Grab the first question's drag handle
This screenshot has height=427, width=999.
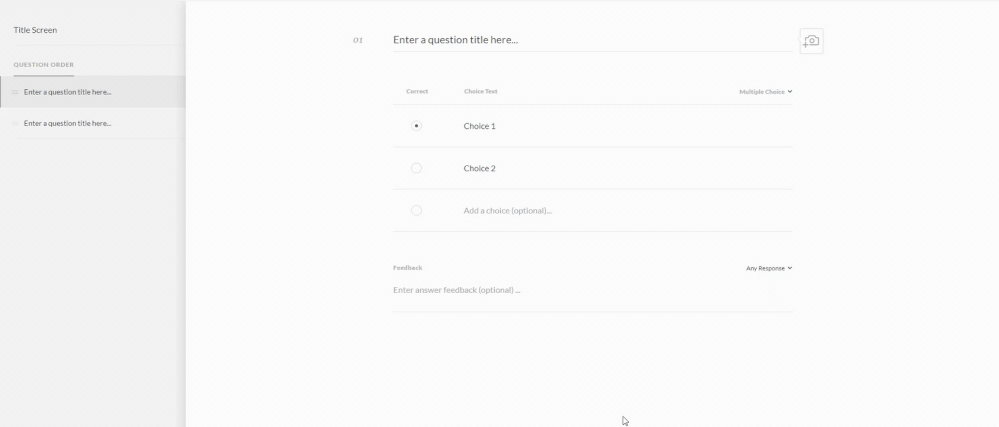(x=15, y=92)
